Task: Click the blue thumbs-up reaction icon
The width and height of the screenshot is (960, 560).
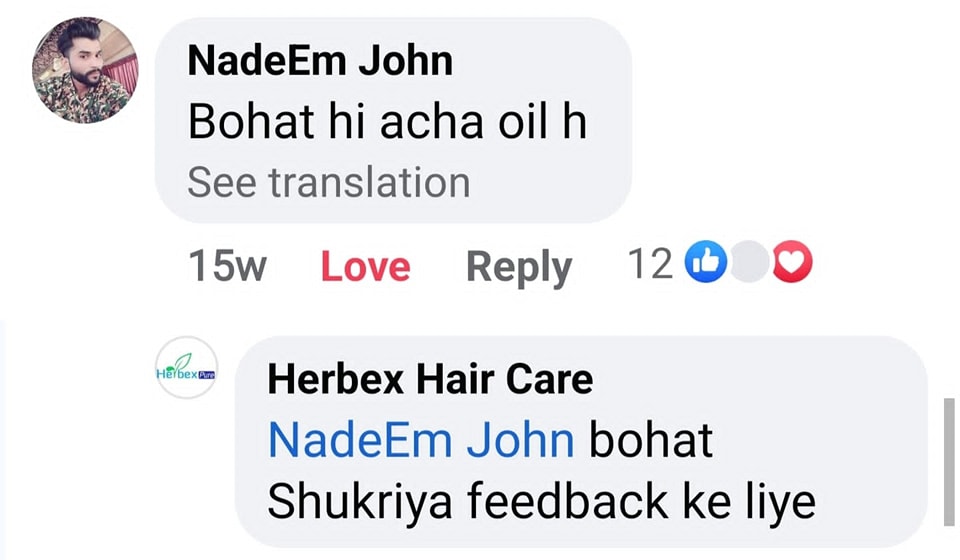Action: [x=706, y=262]
